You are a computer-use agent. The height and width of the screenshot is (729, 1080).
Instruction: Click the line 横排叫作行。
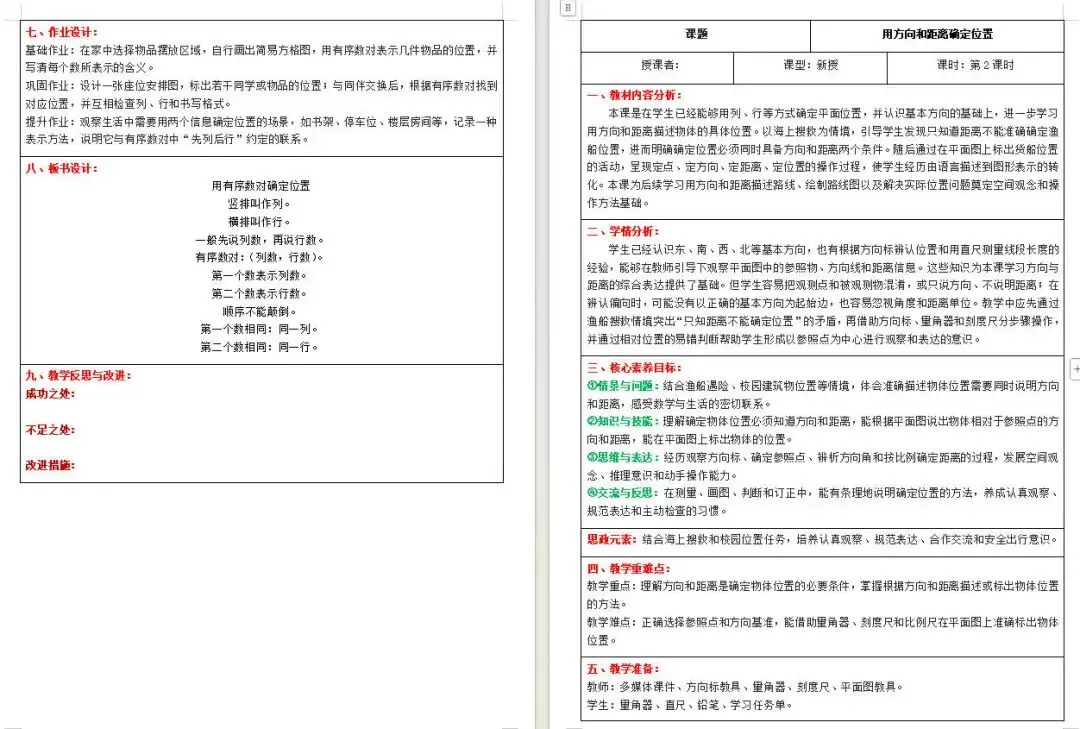coord(259,221)
